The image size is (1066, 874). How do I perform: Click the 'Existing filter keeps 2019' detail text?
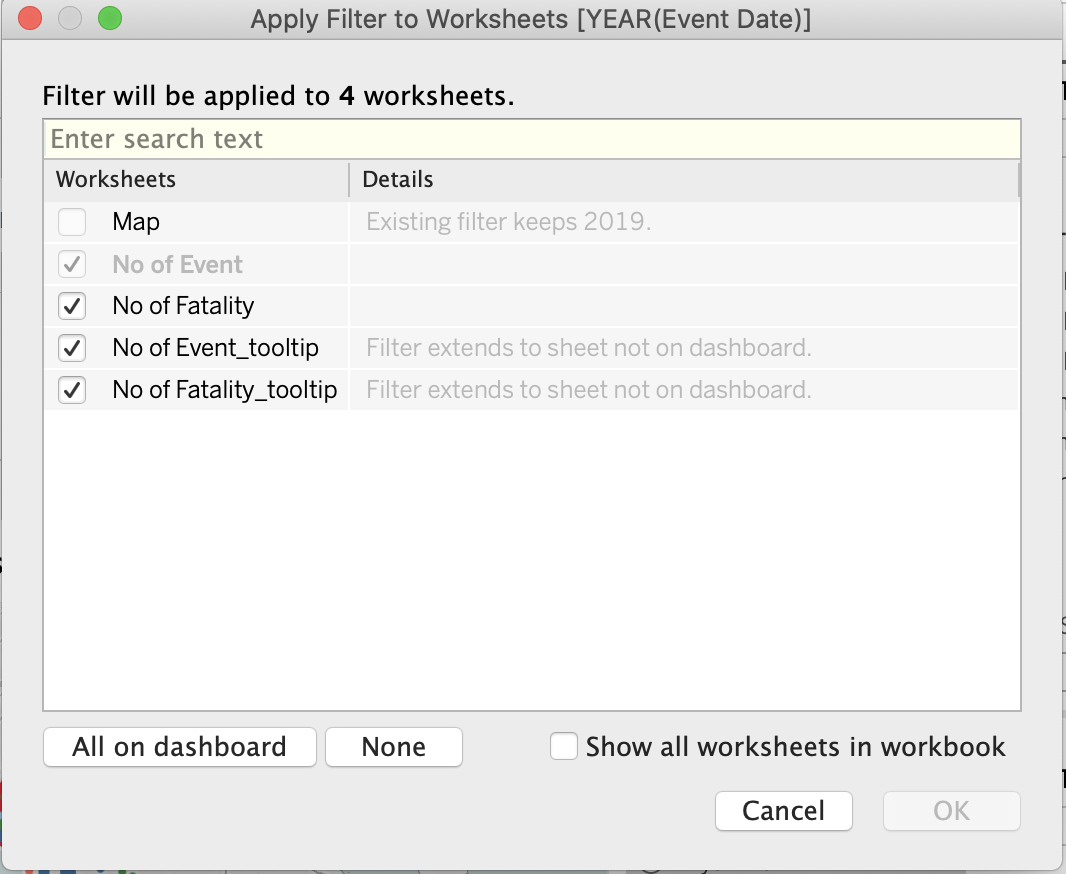(x=508, y=222)
